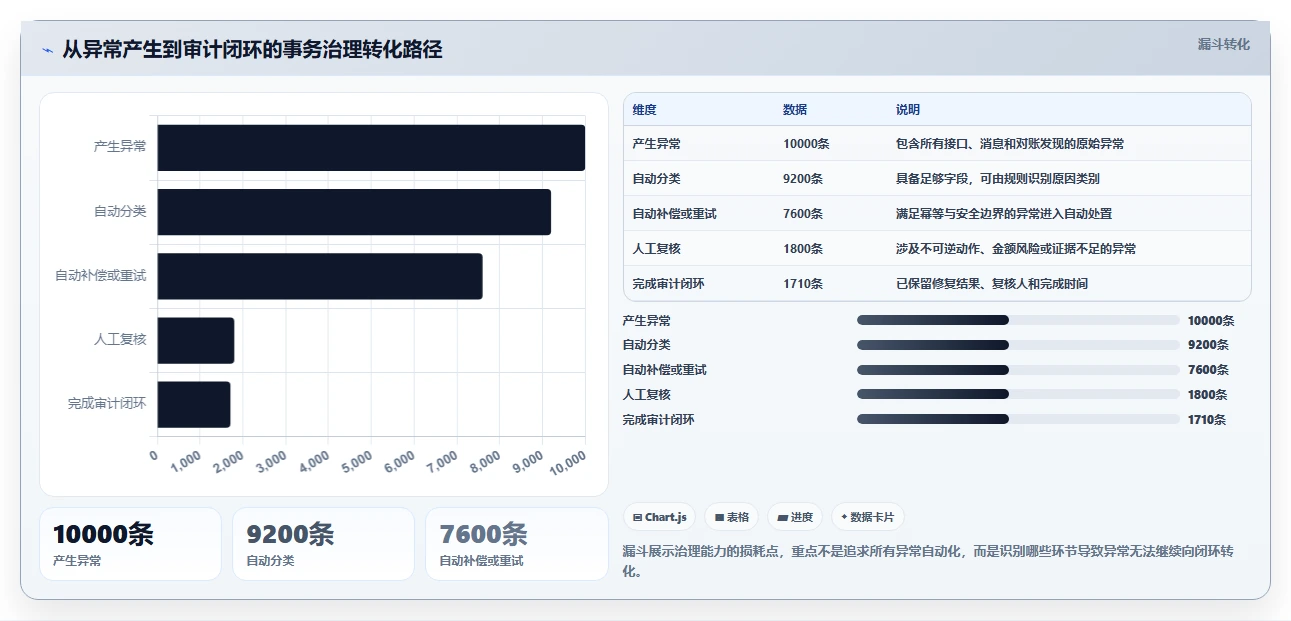Click table cell 人工复核 in table
This screenshot has height=621, width=1291.
pos(657,249)
